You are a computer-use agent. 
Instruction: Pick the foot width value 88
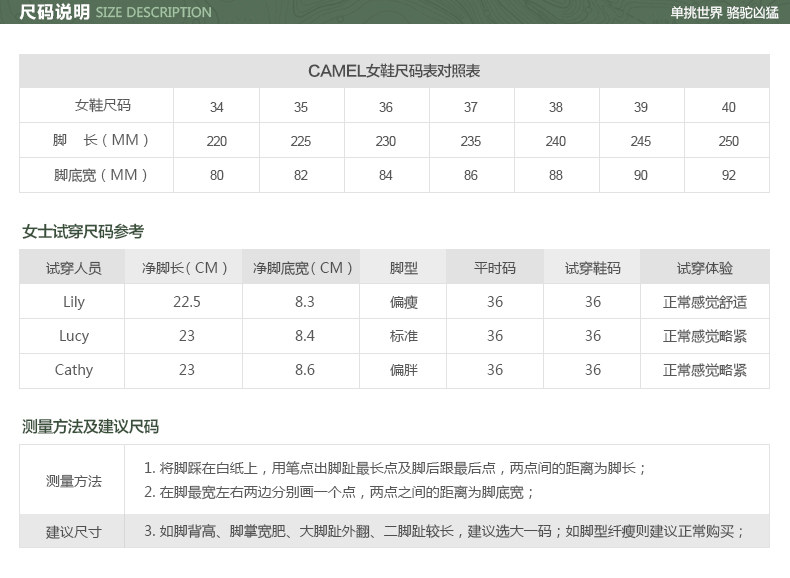556,175
